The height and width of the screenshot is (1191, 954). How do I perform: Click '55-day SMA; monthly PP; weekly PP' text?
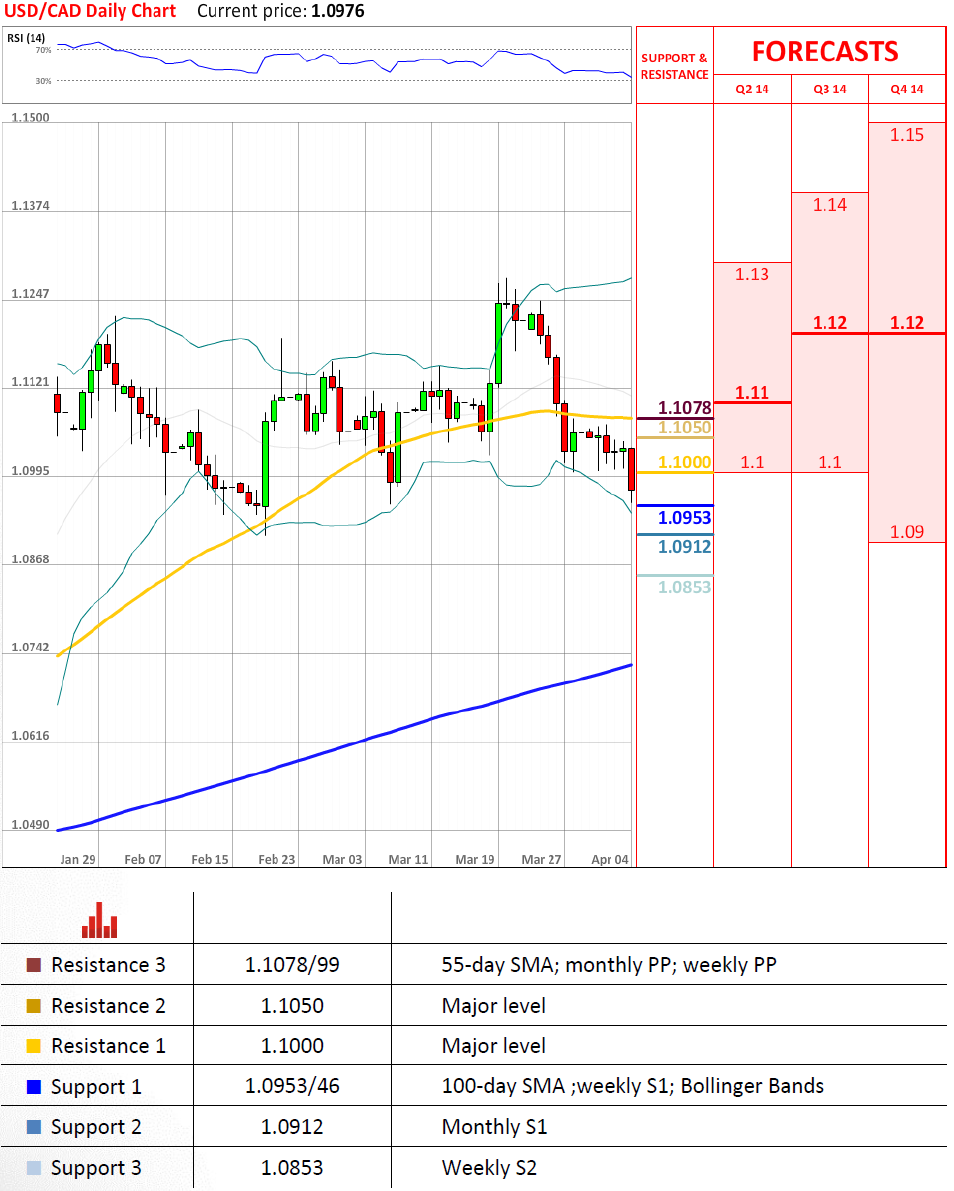click(x=609, y=965)
